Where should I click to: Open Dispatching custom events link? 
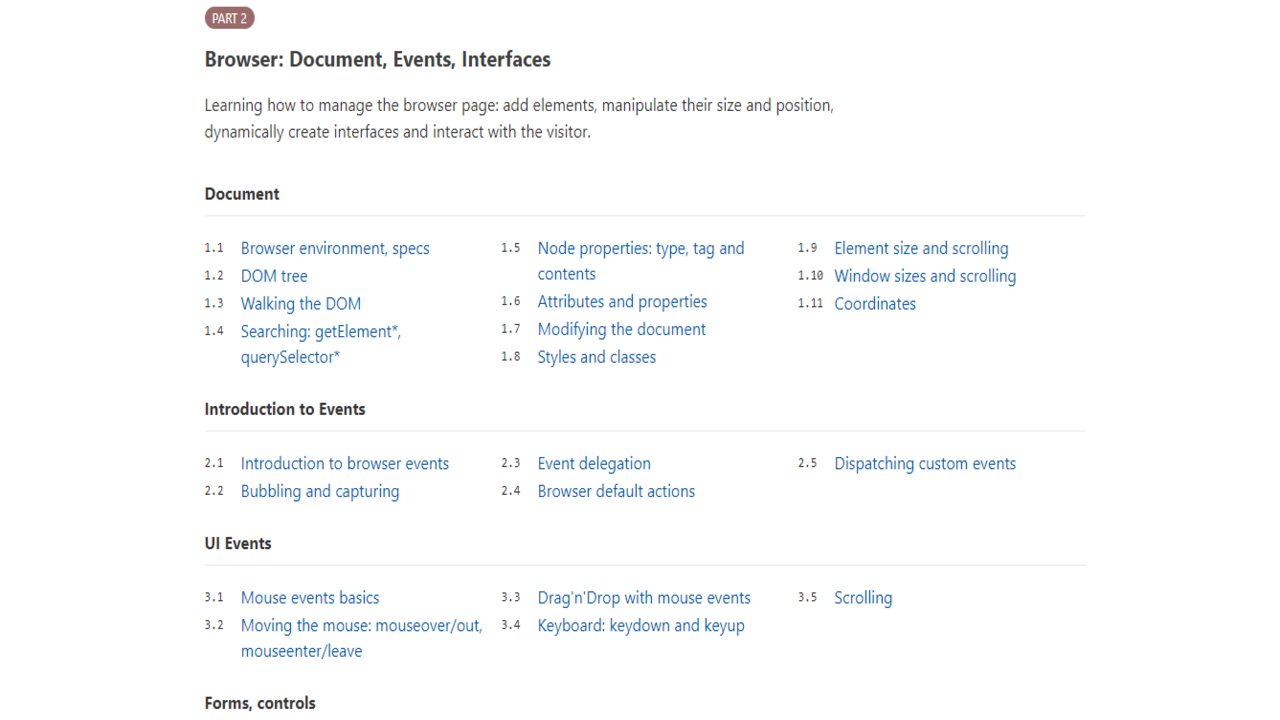pyautogui.click(x=925, y=463)
